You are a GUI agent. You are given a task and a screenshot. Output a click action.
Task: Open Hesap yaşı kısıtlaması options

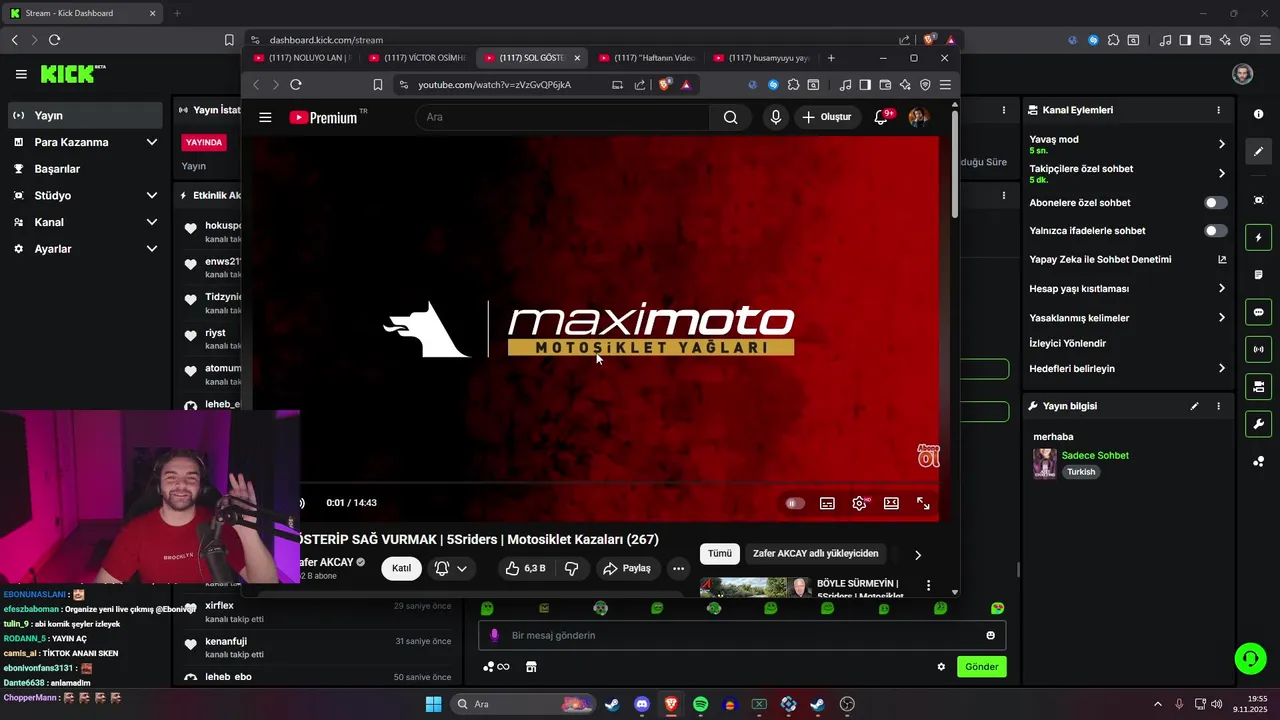1127,288
